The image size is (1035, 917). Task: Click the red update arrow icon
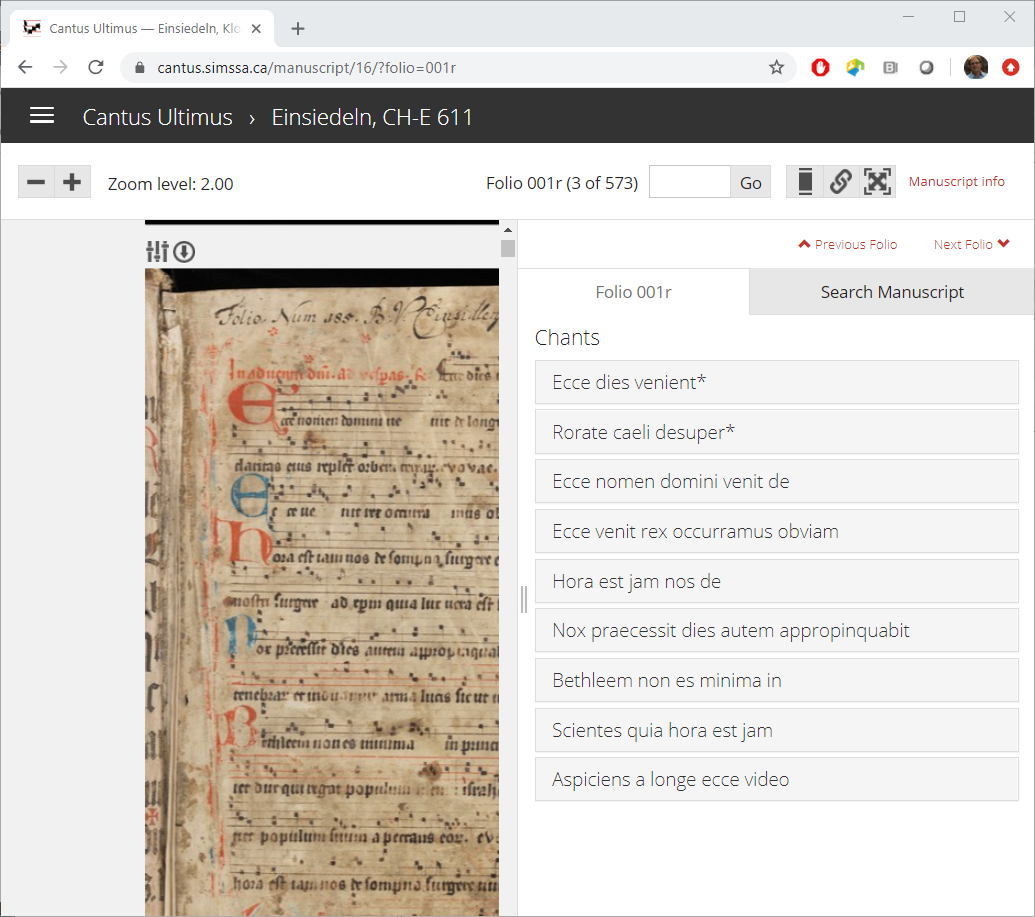click(x=1011, y=67)
